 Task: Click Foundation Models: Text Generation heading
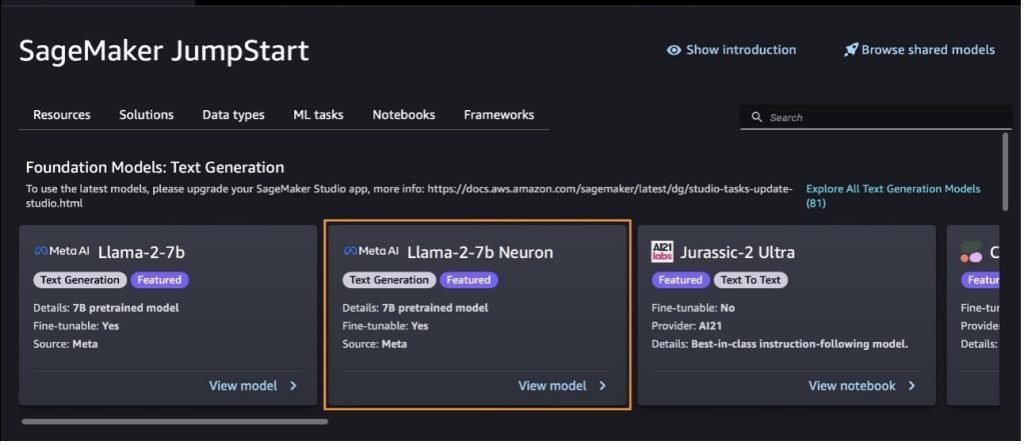(155, 167)
